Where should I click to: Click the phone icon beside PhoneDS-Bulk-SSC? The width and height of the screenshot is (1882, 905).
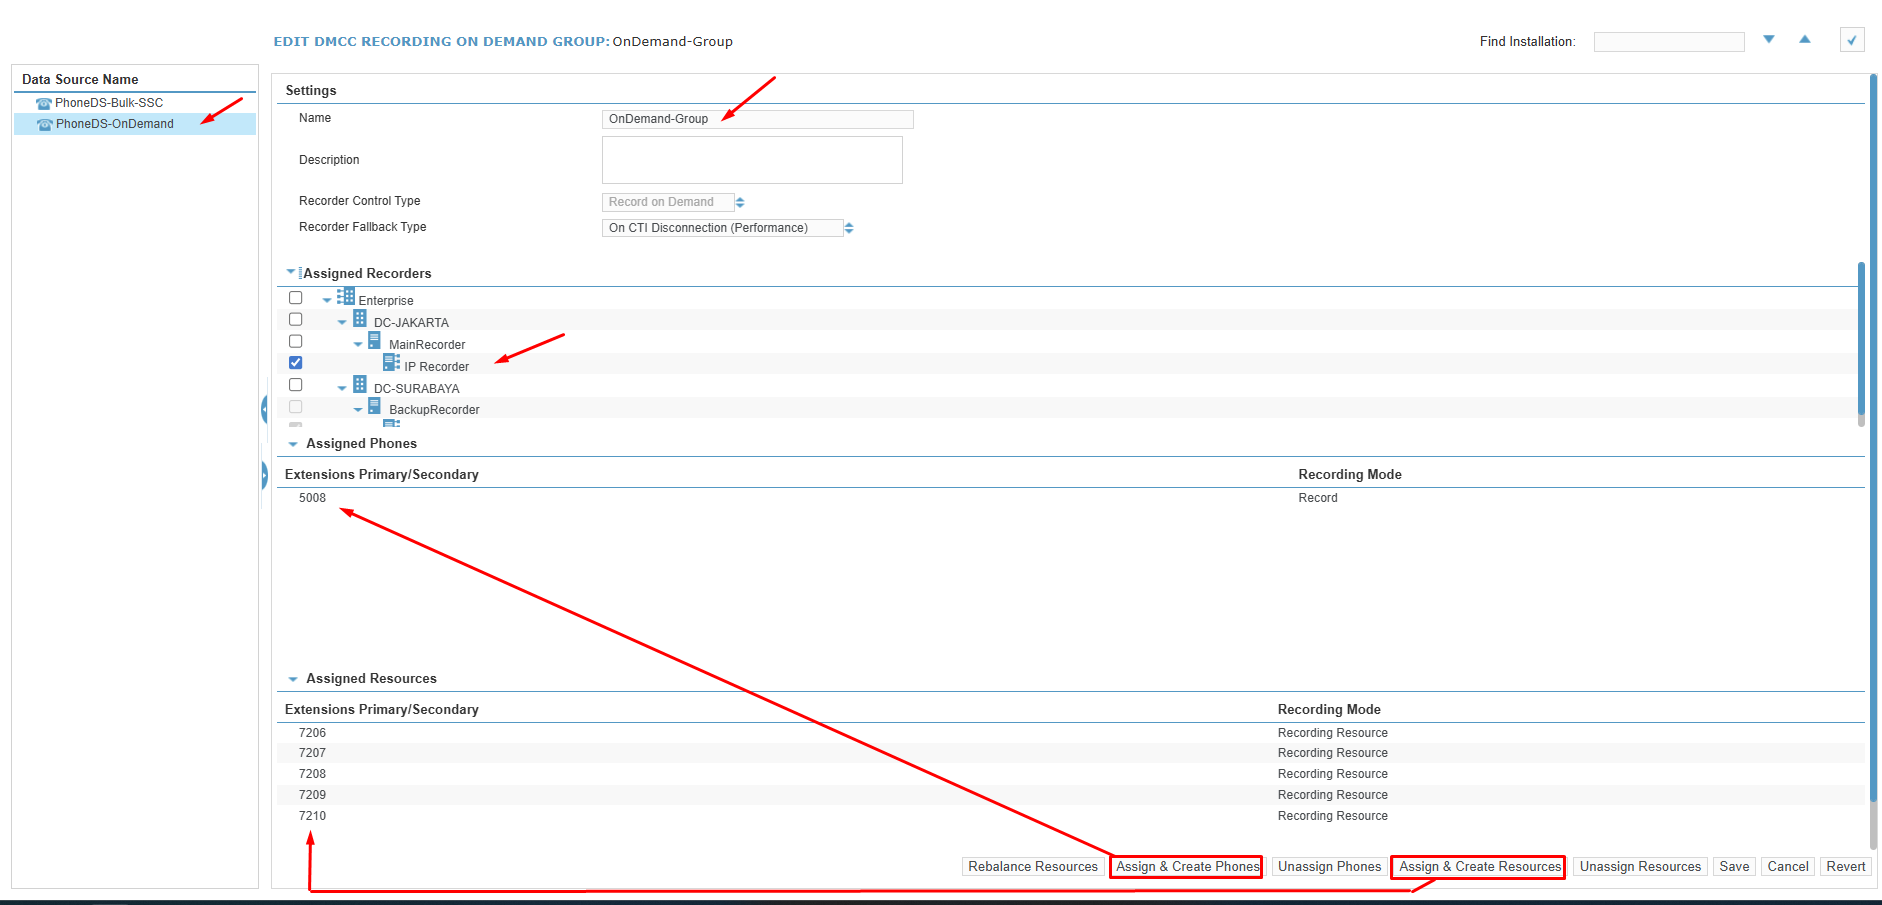point(43,103)
